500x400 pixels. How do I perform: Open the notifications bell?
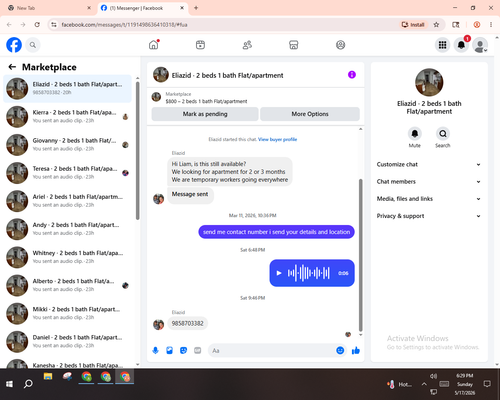[461, 45]
